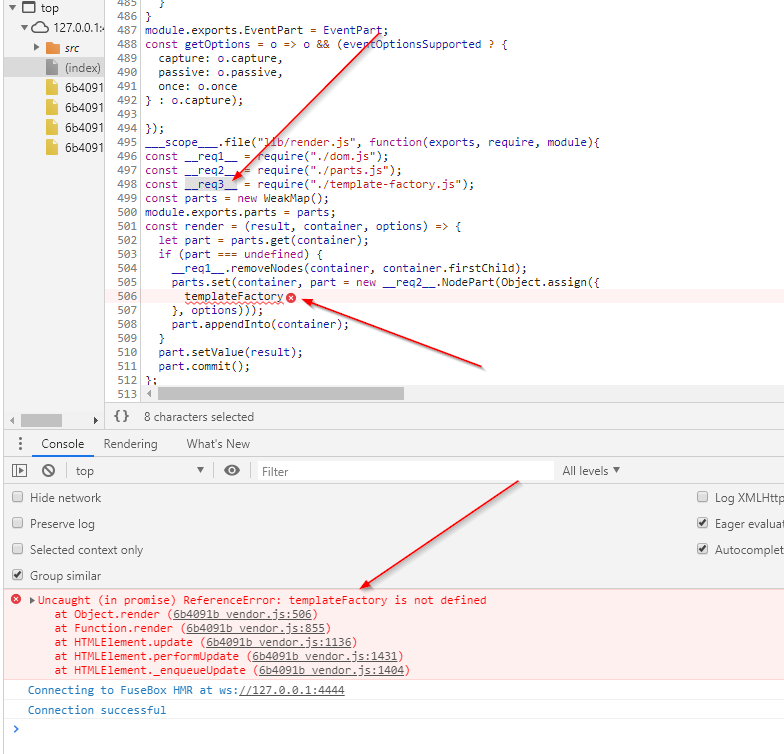784x754 pixels.
Task: Toggle the console sidebar panel icon
Action: click(19, 470)
